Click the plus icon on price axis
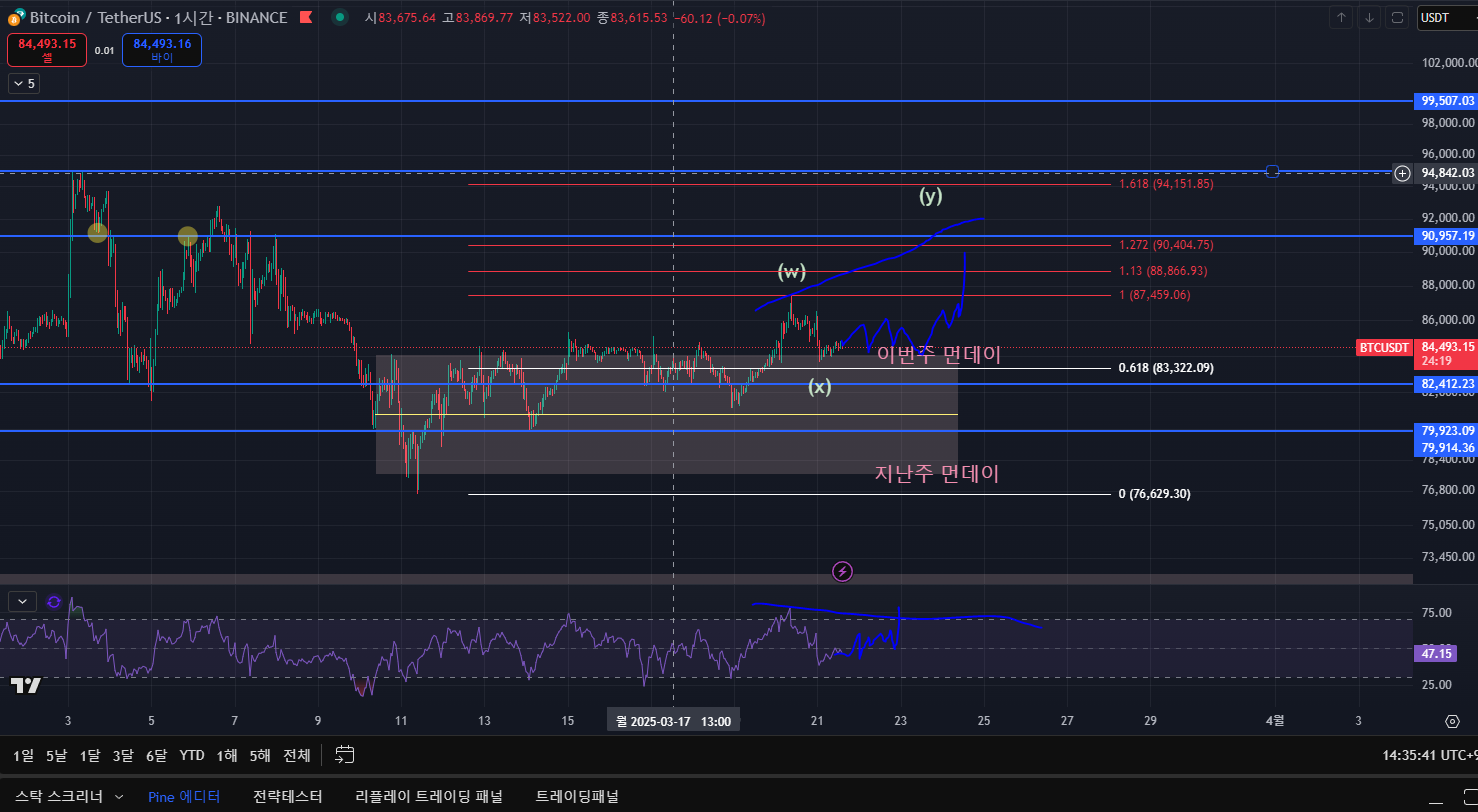Viewport: 1478px width, 812px height. point(1403,173)
